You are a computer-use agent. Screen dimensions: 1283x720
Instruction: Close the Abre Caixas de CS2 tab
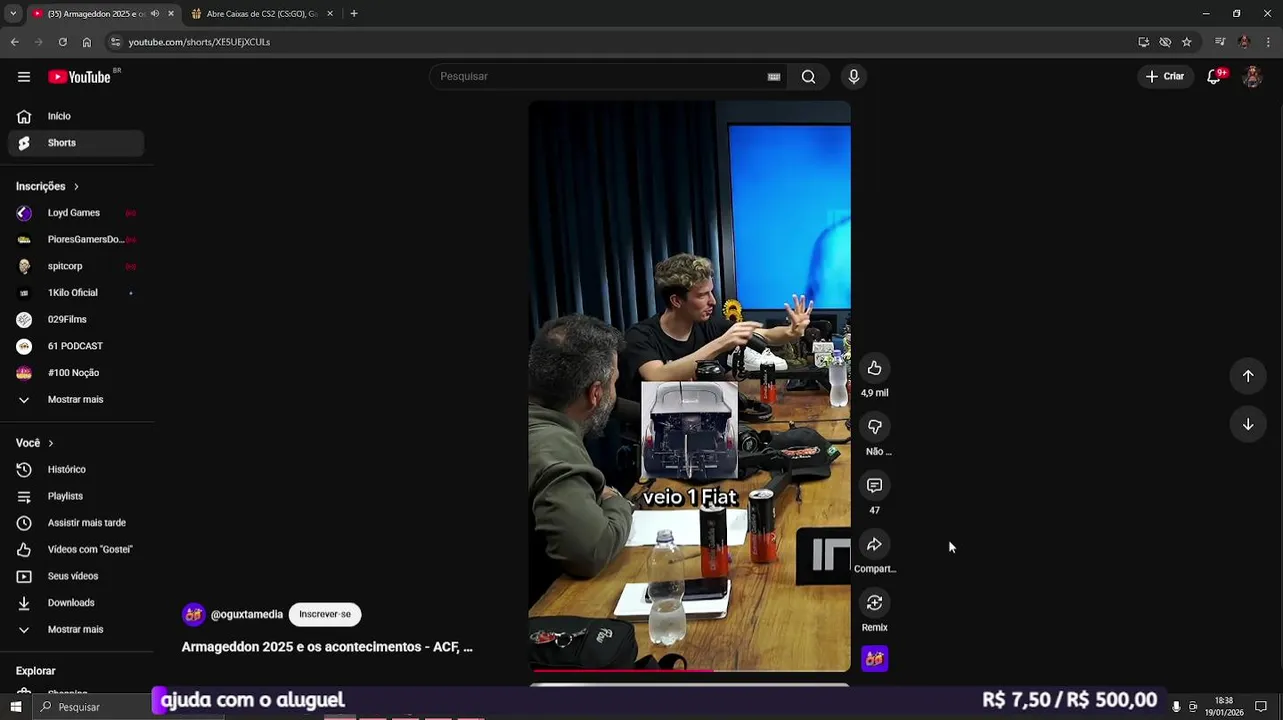[x=331, y=14]
